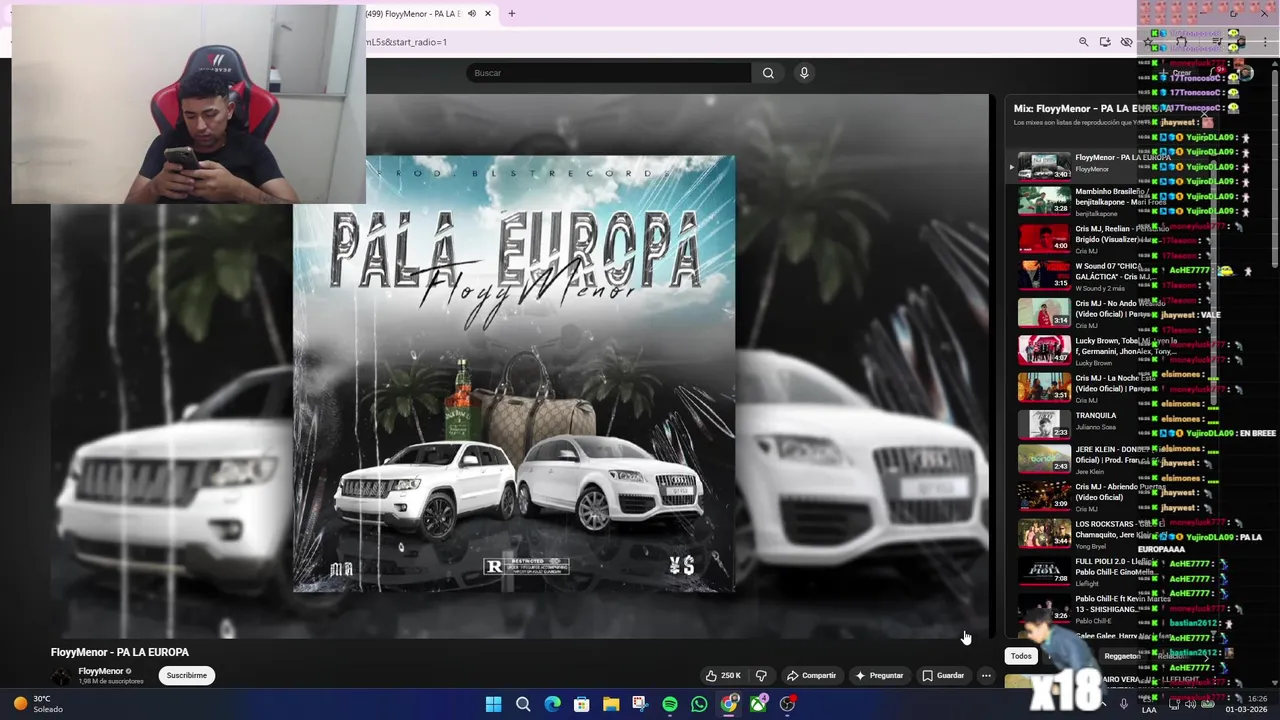Click the crossed-eye icon in address bar
1280x720 pixels.
(x=1127, y=42)
